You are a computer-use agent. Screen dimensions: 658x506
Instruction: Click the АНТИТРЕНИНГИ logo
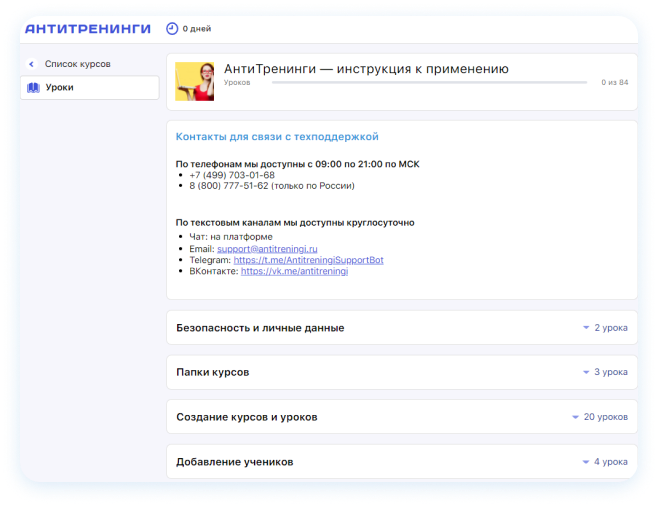pyautogui.click(x=88, y=29)
